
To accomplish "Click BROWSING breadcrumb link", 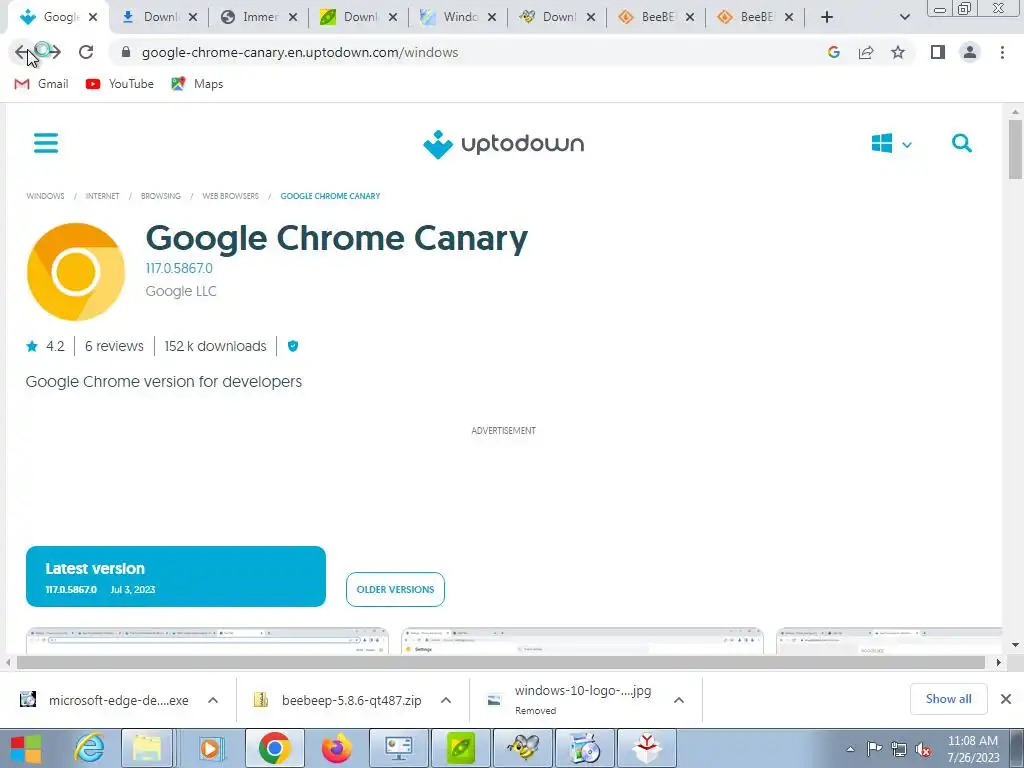I will pos(161,196).
